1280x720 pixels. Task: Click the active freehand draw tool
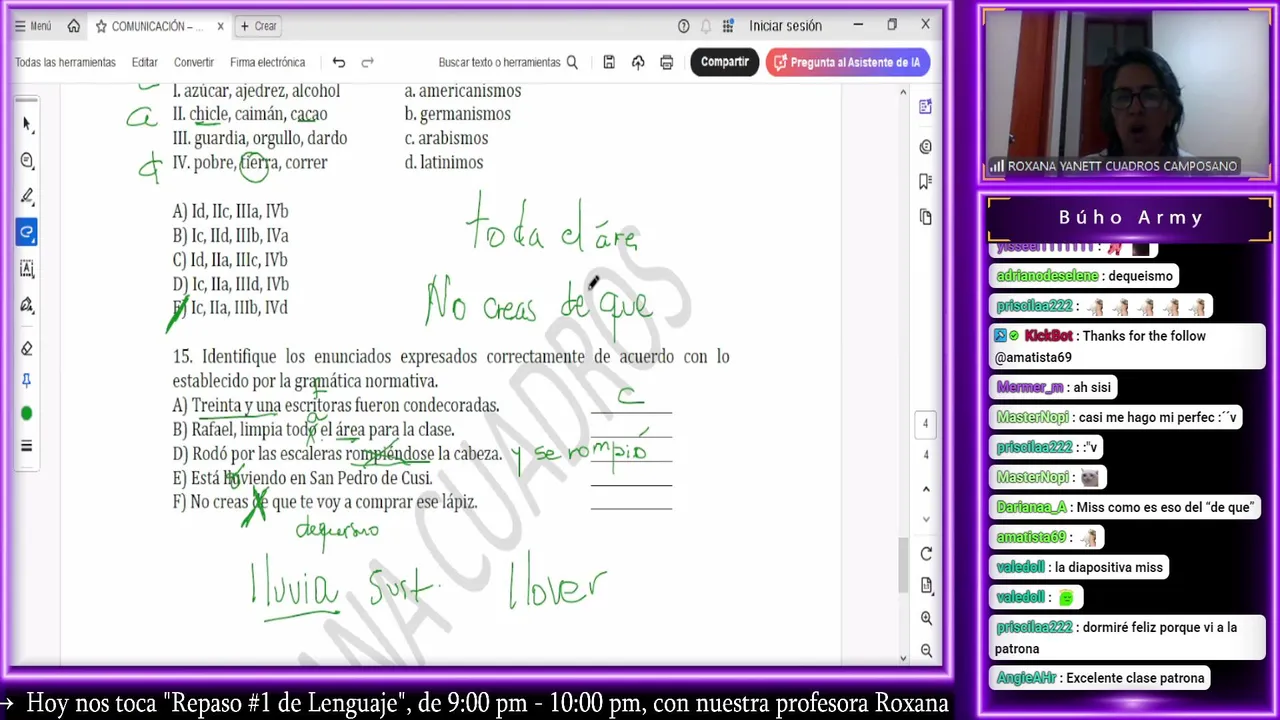click(27, 232)
